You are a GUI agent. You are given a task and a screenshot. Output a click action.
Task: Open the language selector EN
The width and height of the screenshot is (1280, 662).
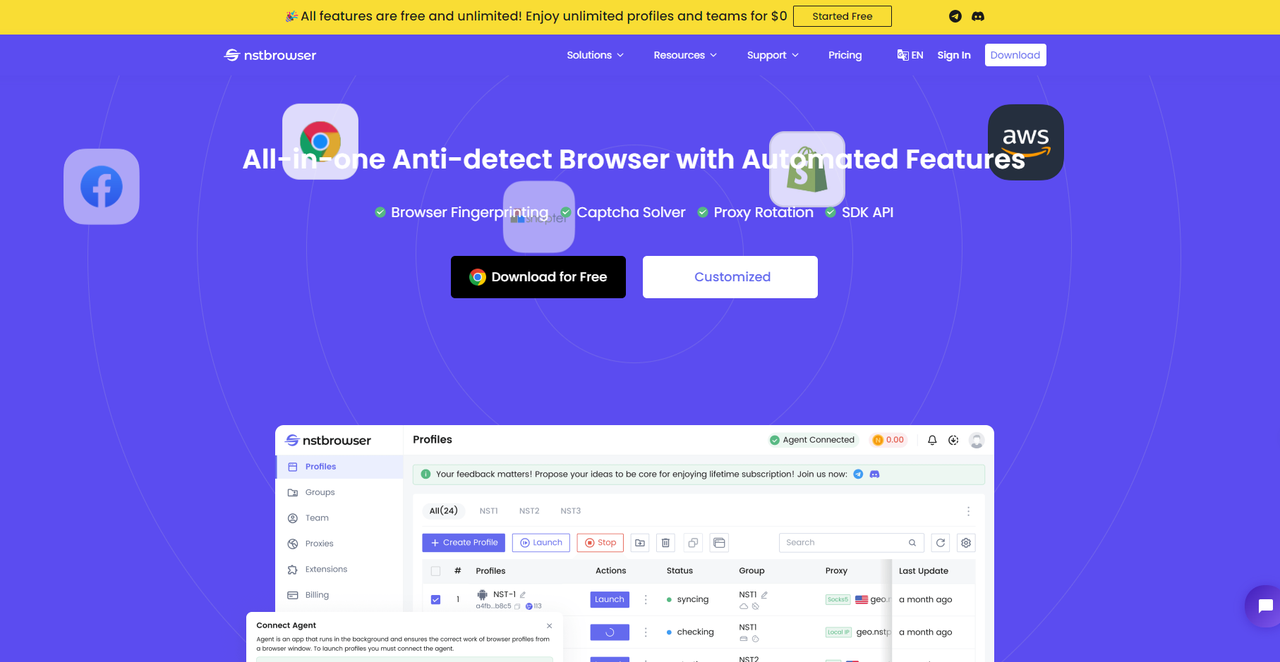point(910,55)
